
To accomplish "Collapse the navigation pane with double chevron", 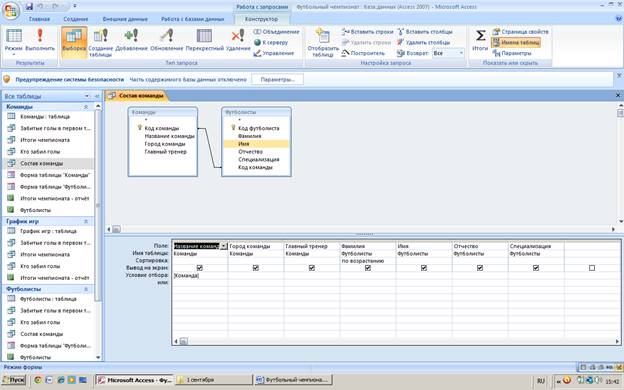I will coord(97,96).
